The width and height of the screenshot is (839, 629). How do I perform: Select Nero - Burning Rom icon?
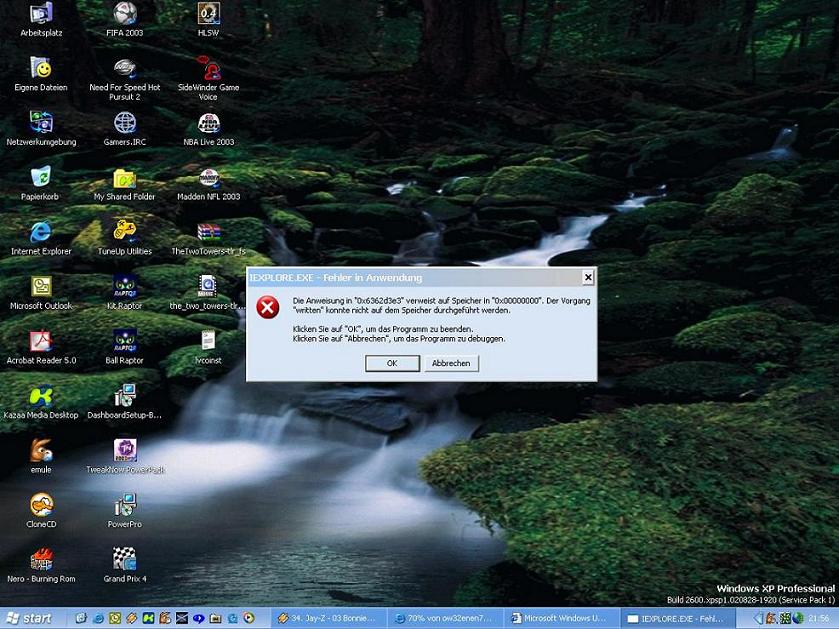click(41, 565)
